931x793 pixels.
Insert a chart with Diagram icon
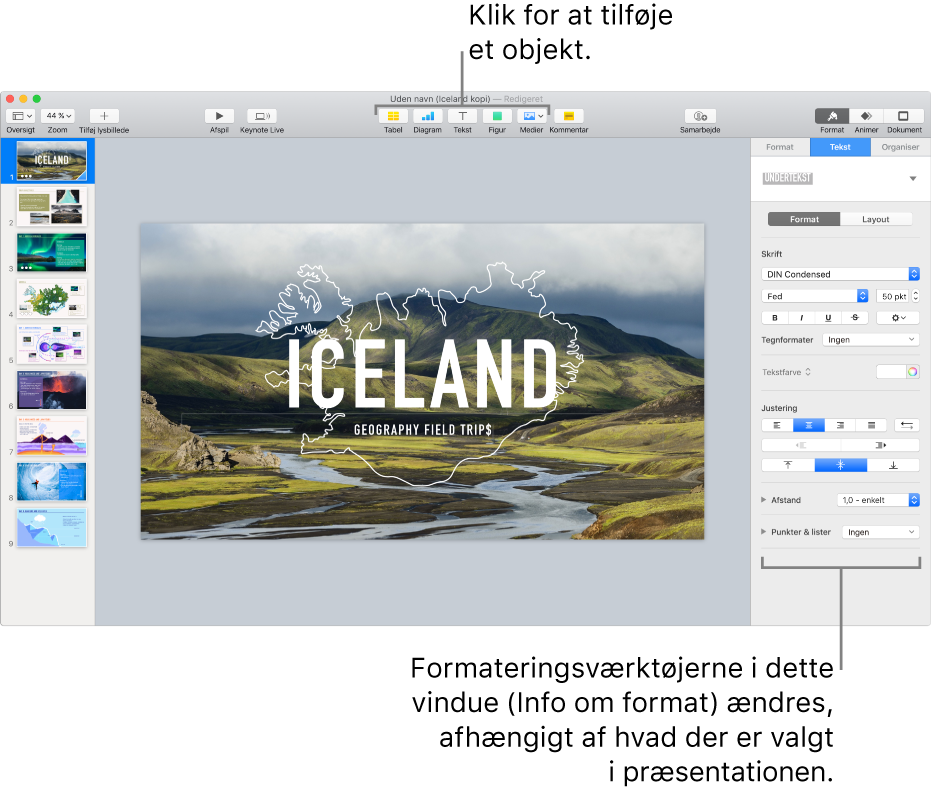pyautogui.click(x=428, y=116)
